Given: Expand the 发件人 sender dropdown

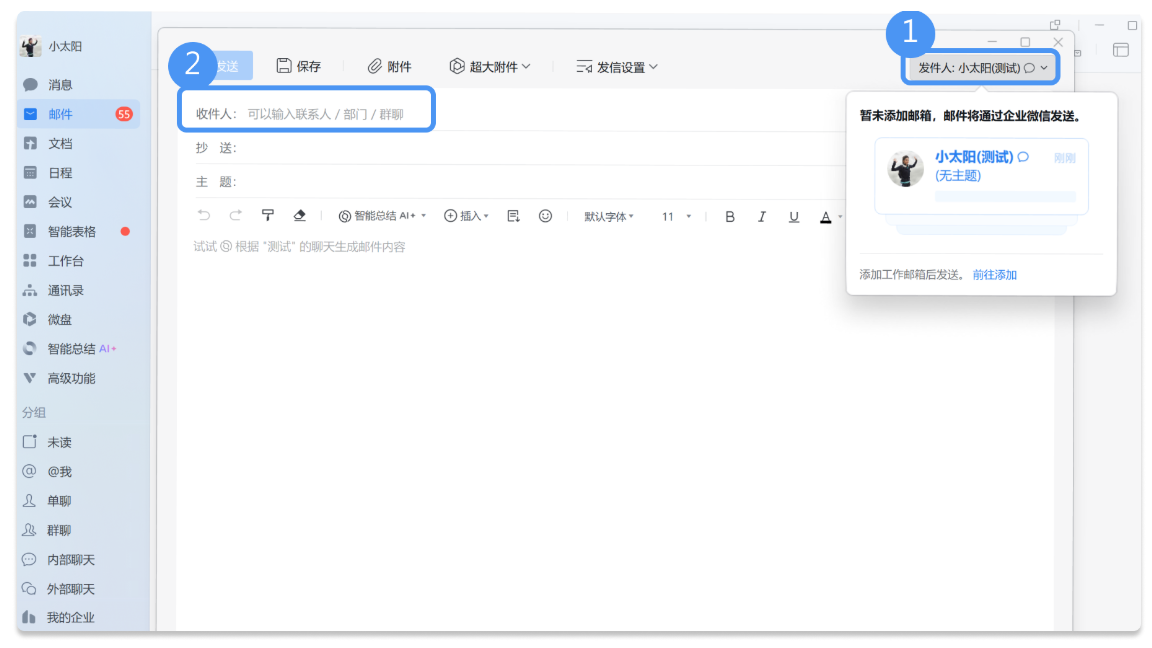Looking at the screenshot, I should (980, 66).
